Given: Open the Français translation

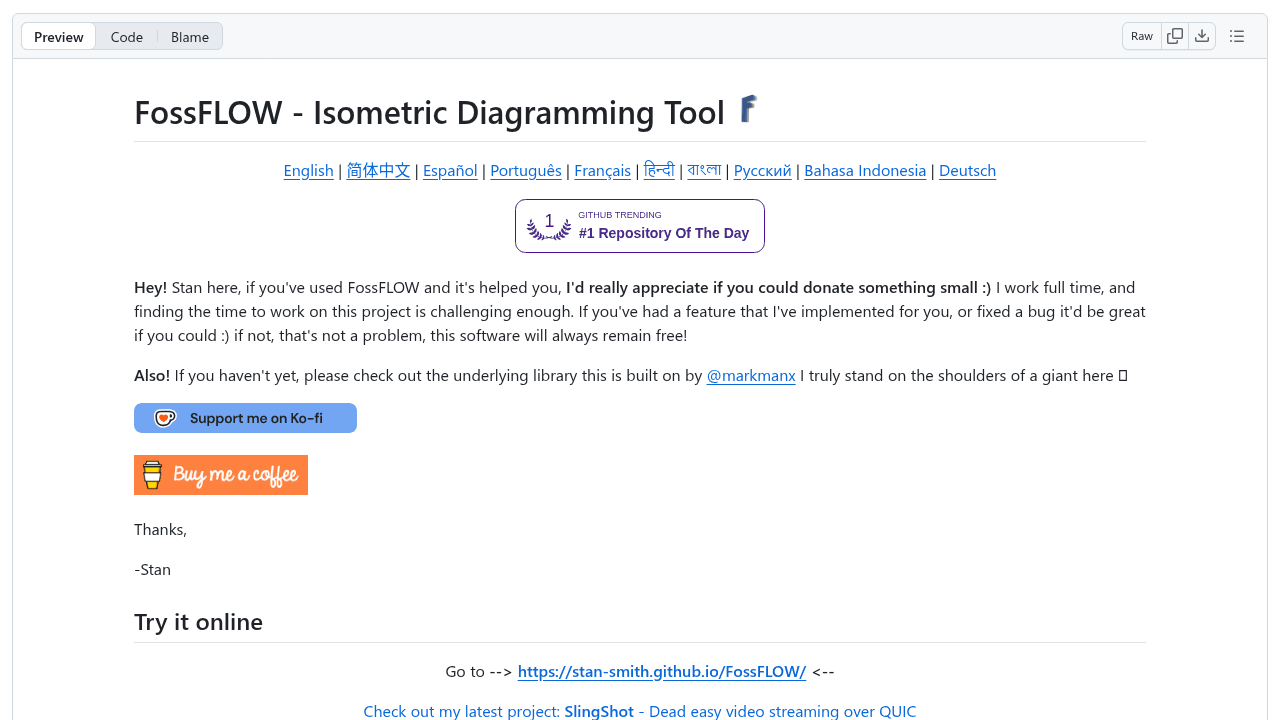Looking at the screenshot, I should [x=602, y=170].
